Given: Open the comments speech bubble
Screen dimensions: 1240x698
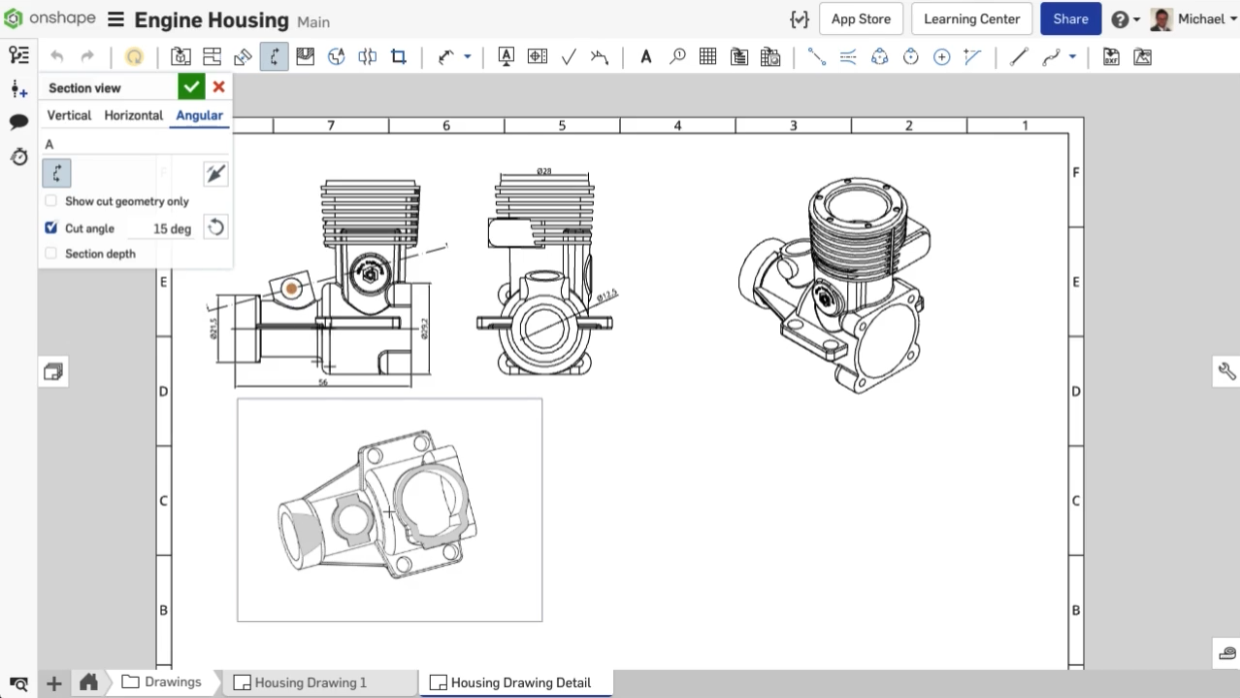Looking at the screenshot, I should click(x=18, y=123).
